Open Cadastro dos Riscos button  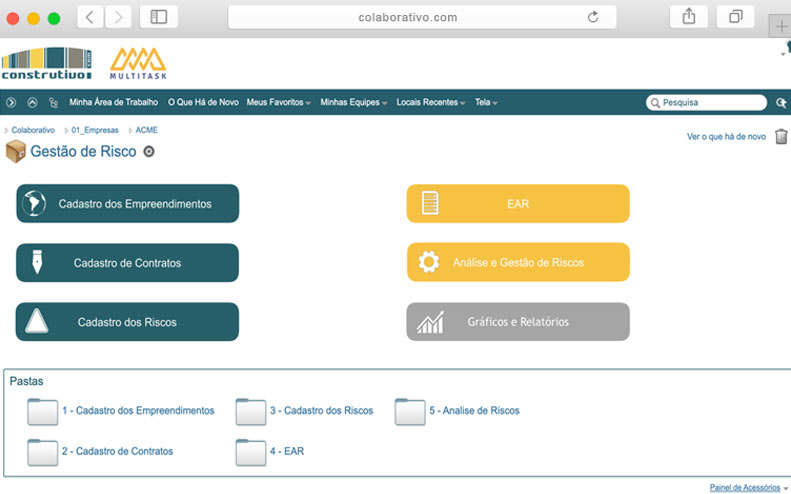tap(127, 322)
